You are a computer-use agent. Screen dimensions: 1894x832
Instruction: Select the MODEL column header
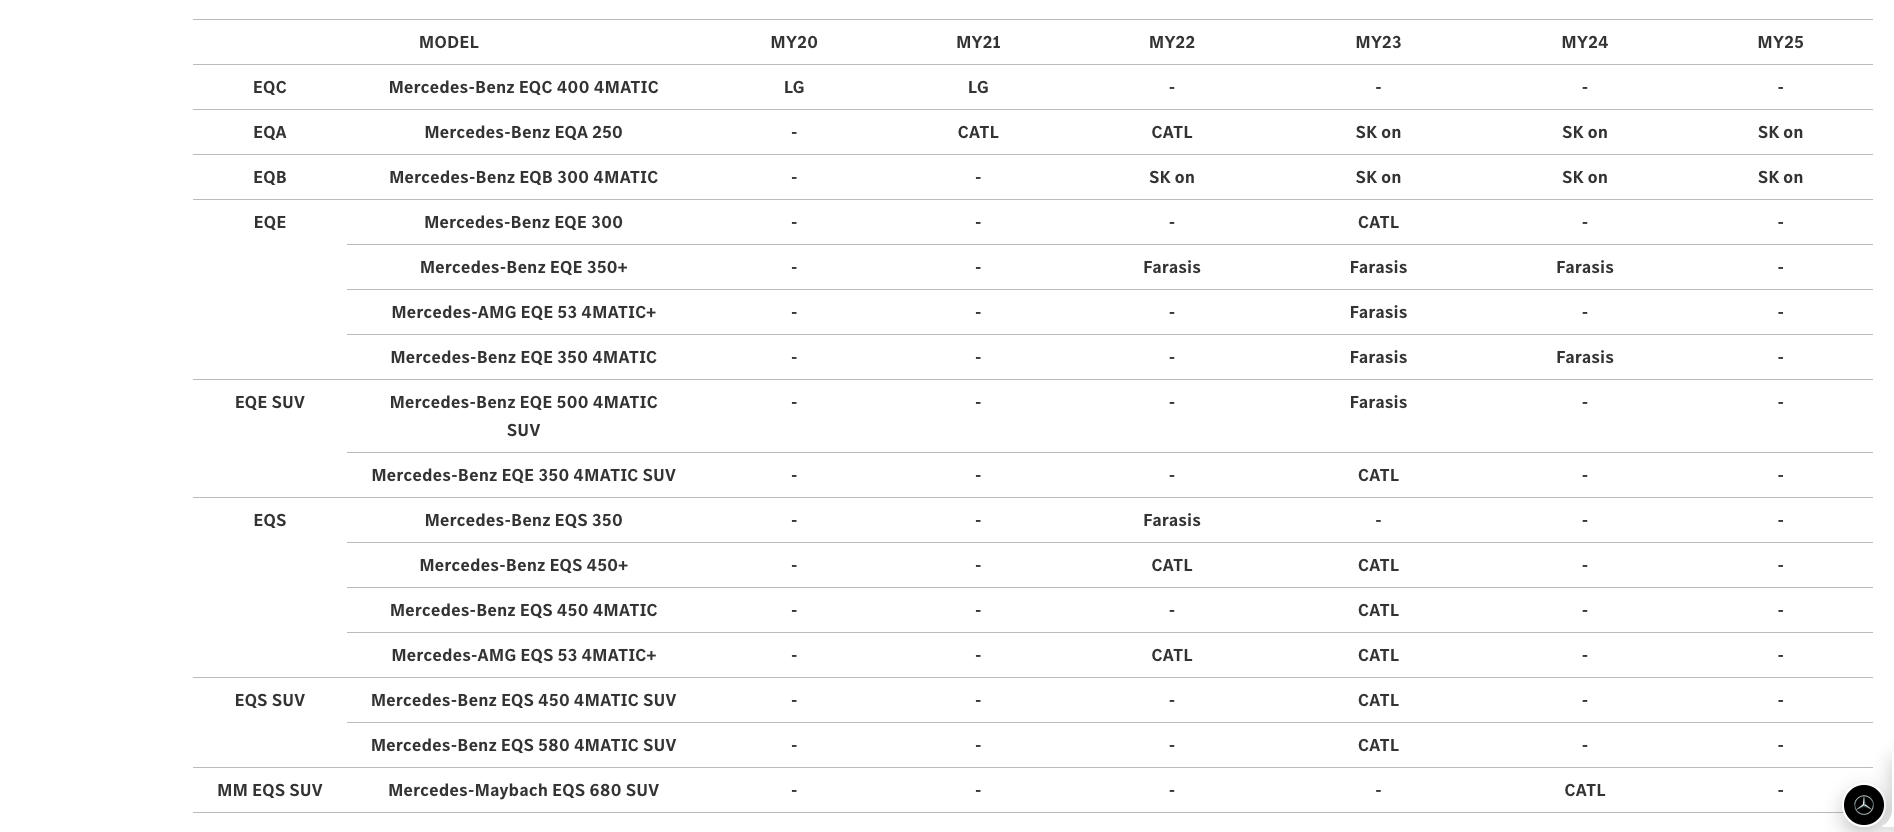point(449,42)
